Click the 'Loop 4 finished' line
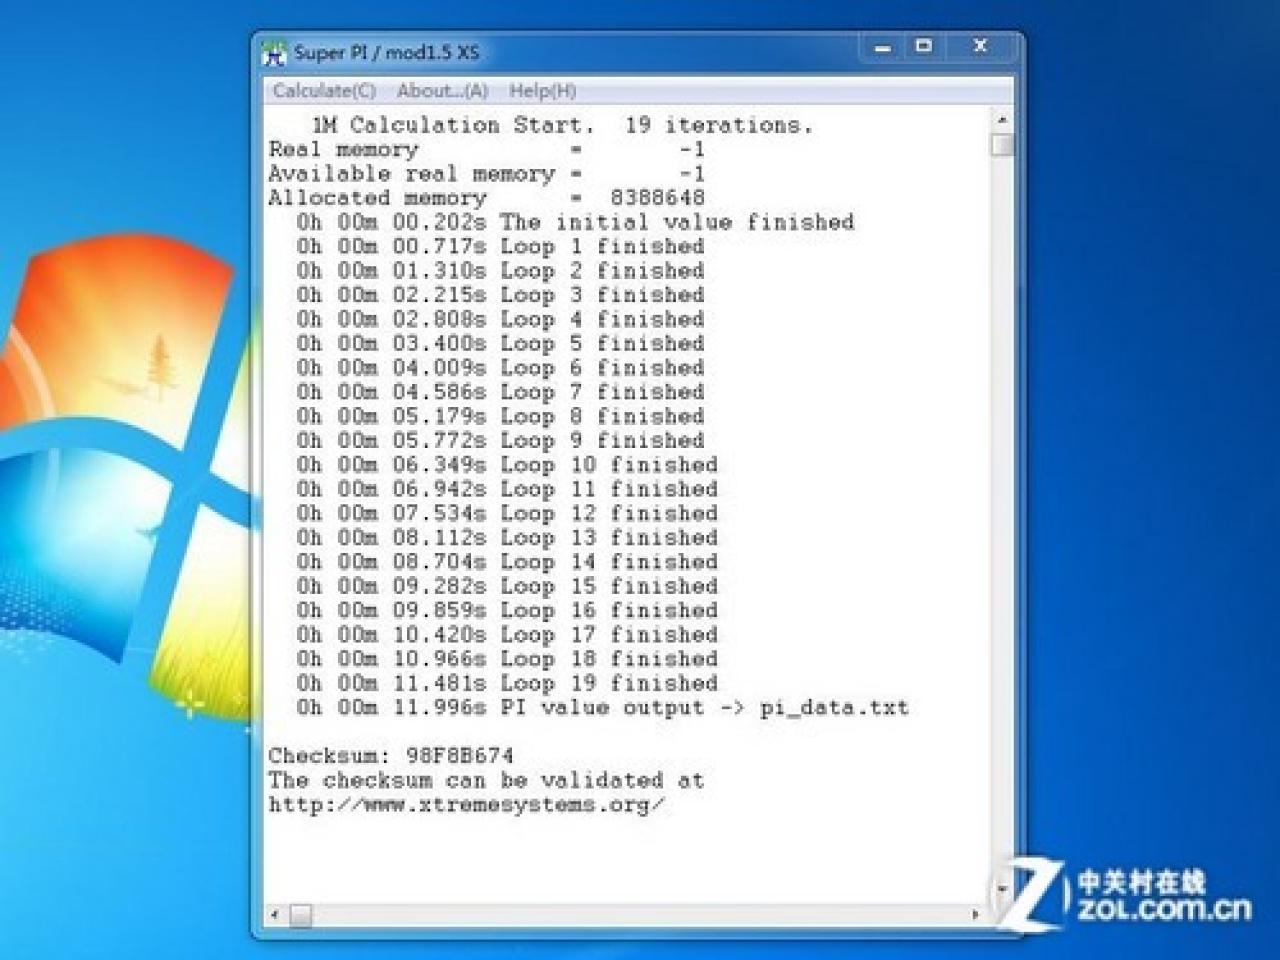This screenshot has height=960, width=1280. pos(500,320)
